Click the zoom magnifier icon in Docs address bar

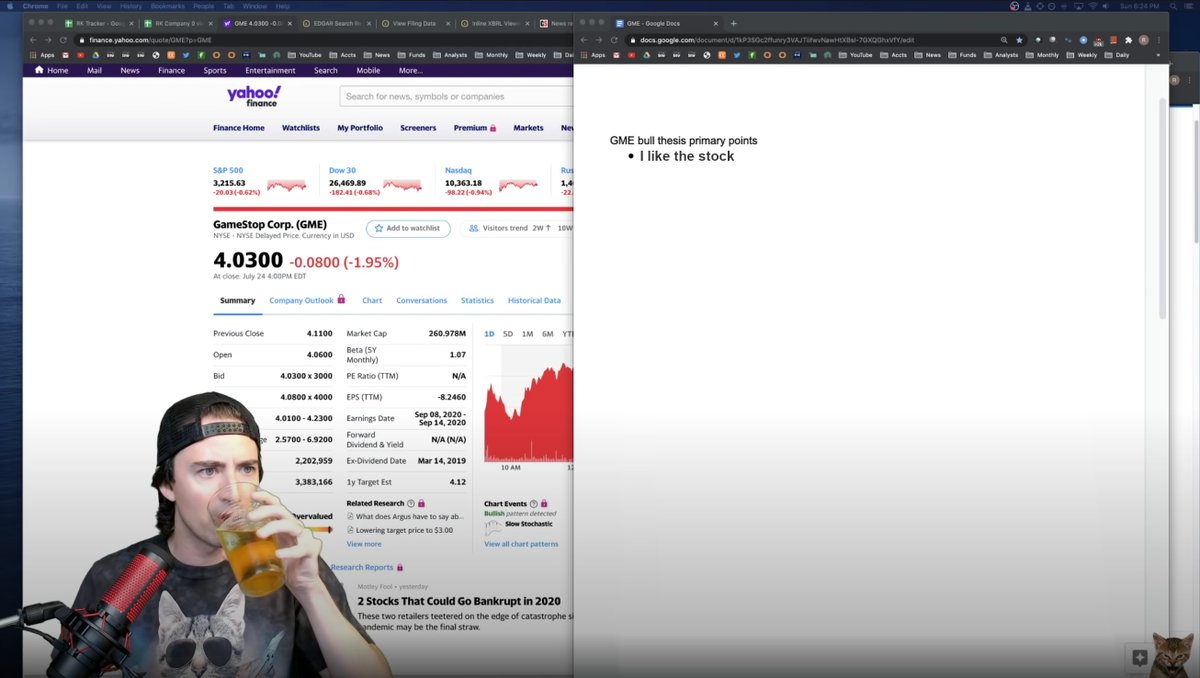[1004, 40]
